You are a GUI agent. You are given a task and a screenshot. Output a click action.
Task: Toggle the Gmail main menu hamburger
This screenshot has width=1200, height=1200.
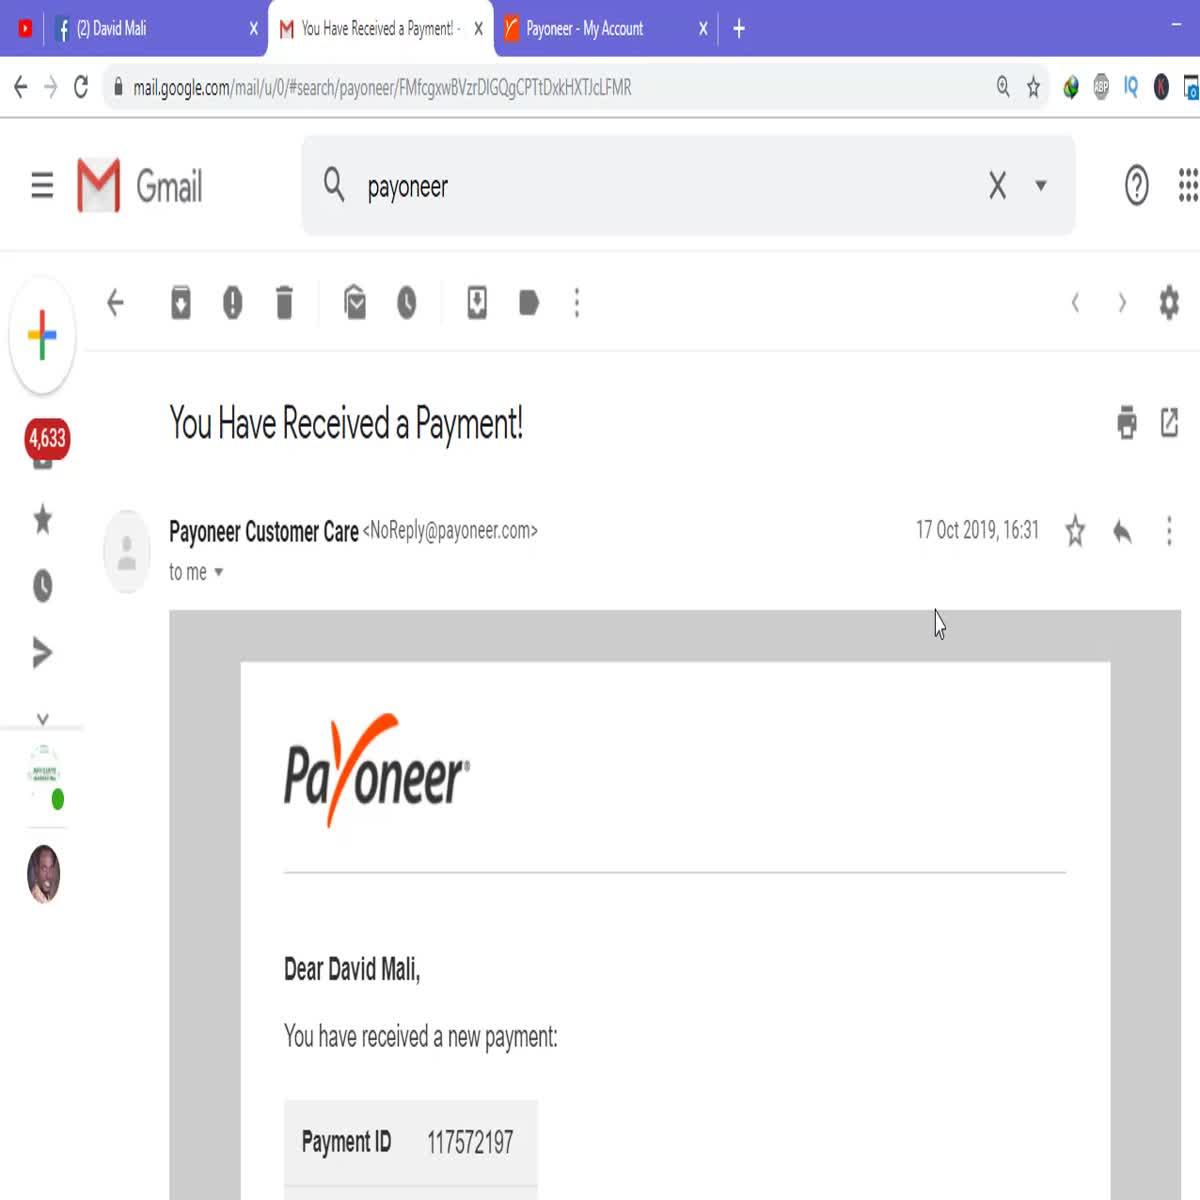(42, 186)
